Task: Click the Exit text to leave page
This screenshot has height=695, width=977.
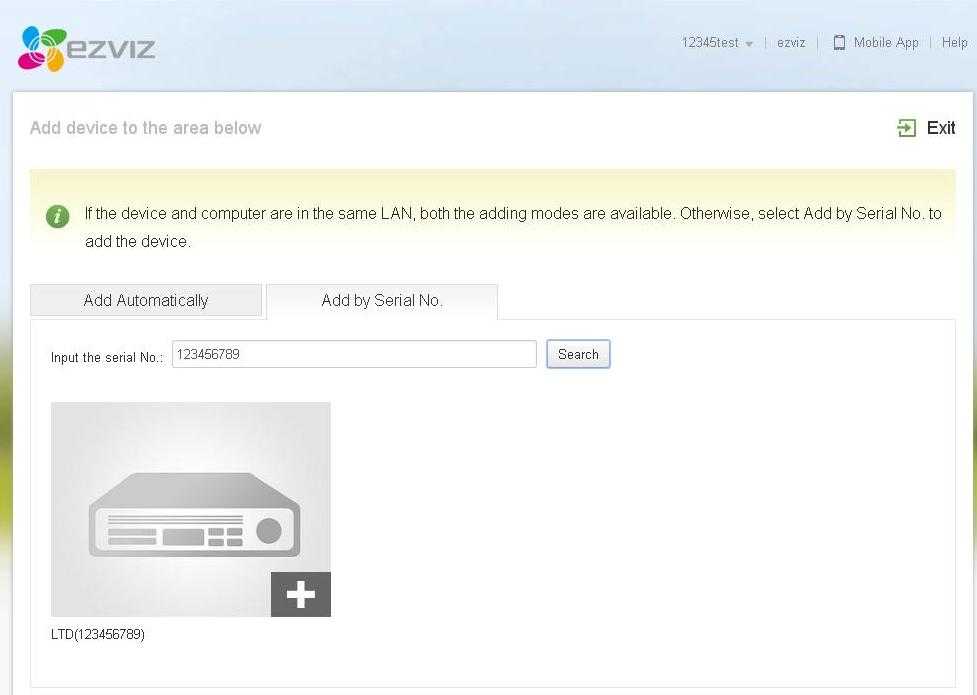Action: pos(941,128)
